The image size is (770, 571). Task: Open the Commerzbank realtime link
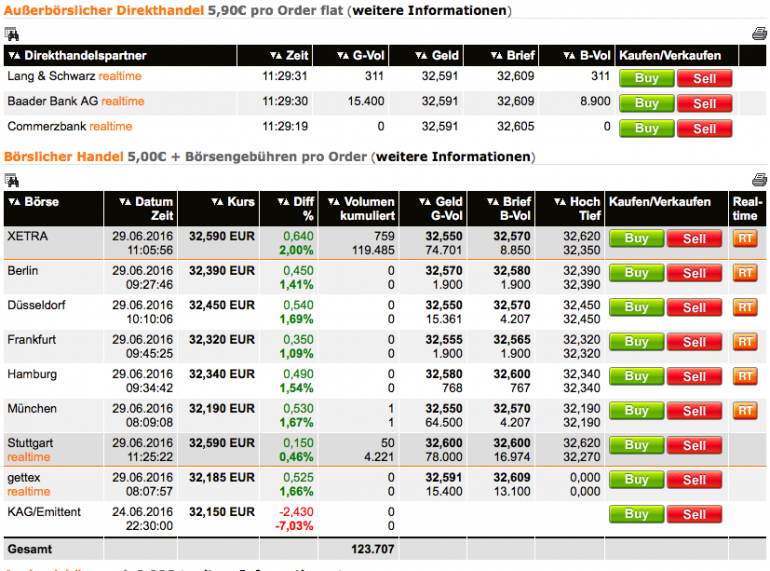110,126
